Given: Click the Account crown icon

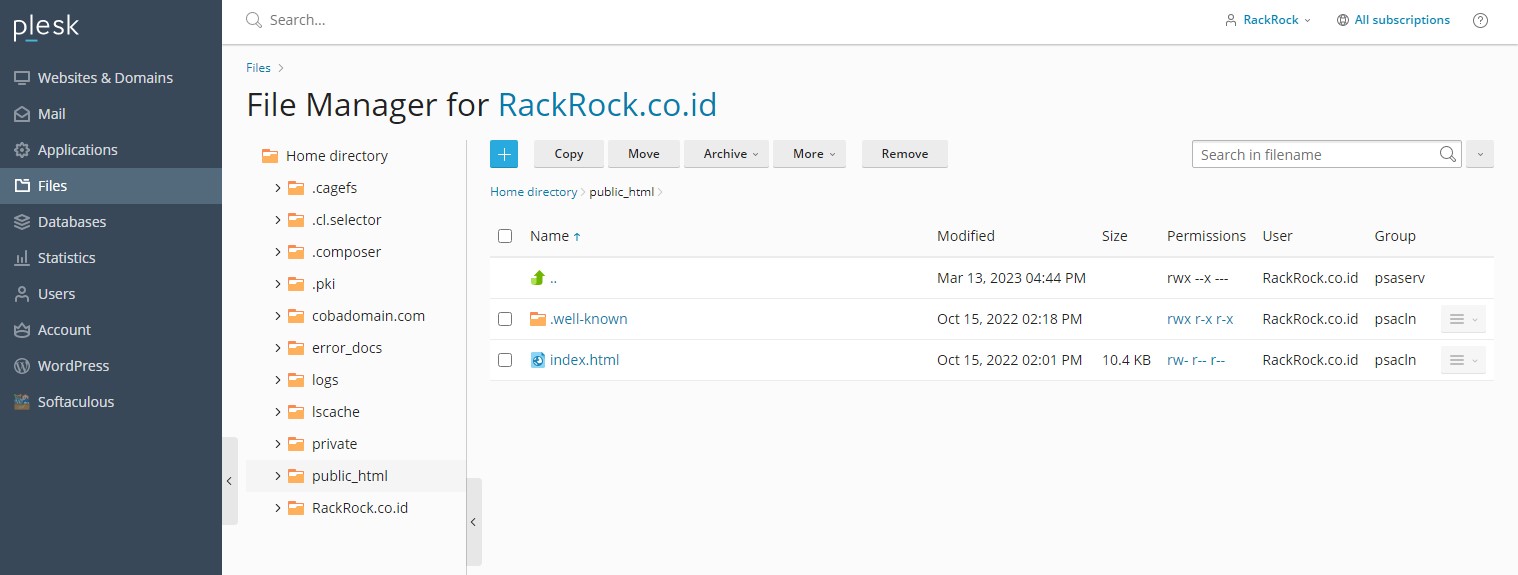Looking at the screenshot, I should [21, 330].
